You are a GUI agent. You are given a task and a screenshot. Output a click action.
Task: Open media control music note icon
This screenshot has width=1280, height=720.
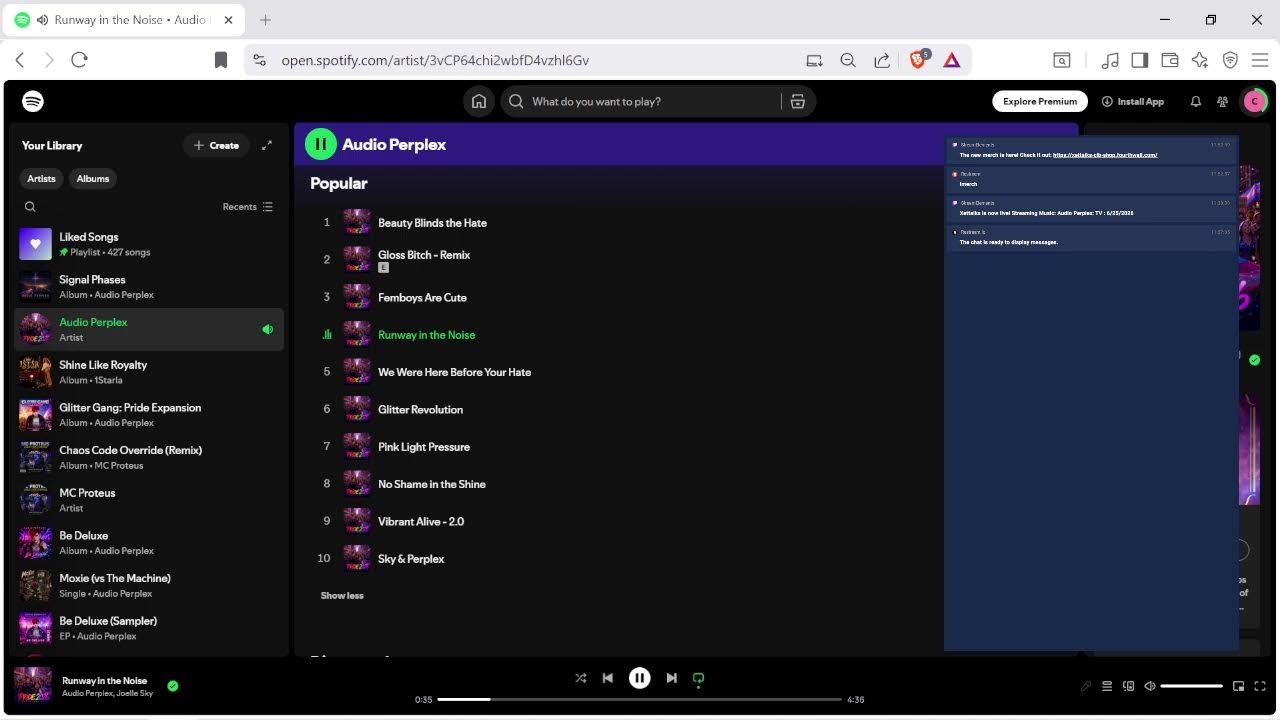click(x=1109, y=60)
